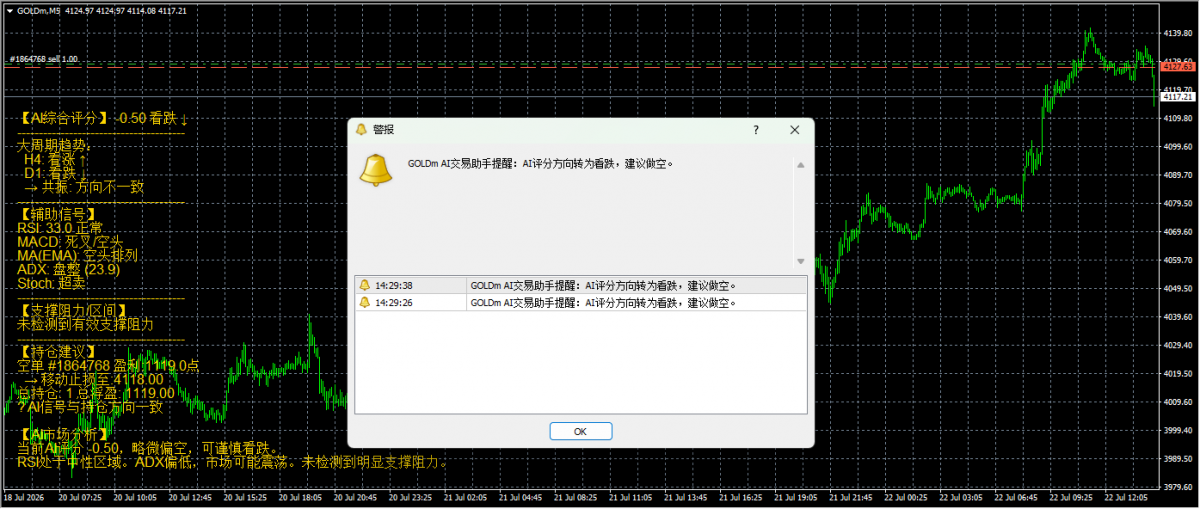Click the current price tag 4117.21 on the axis
1200x509 pixels.
[1179, 97]
